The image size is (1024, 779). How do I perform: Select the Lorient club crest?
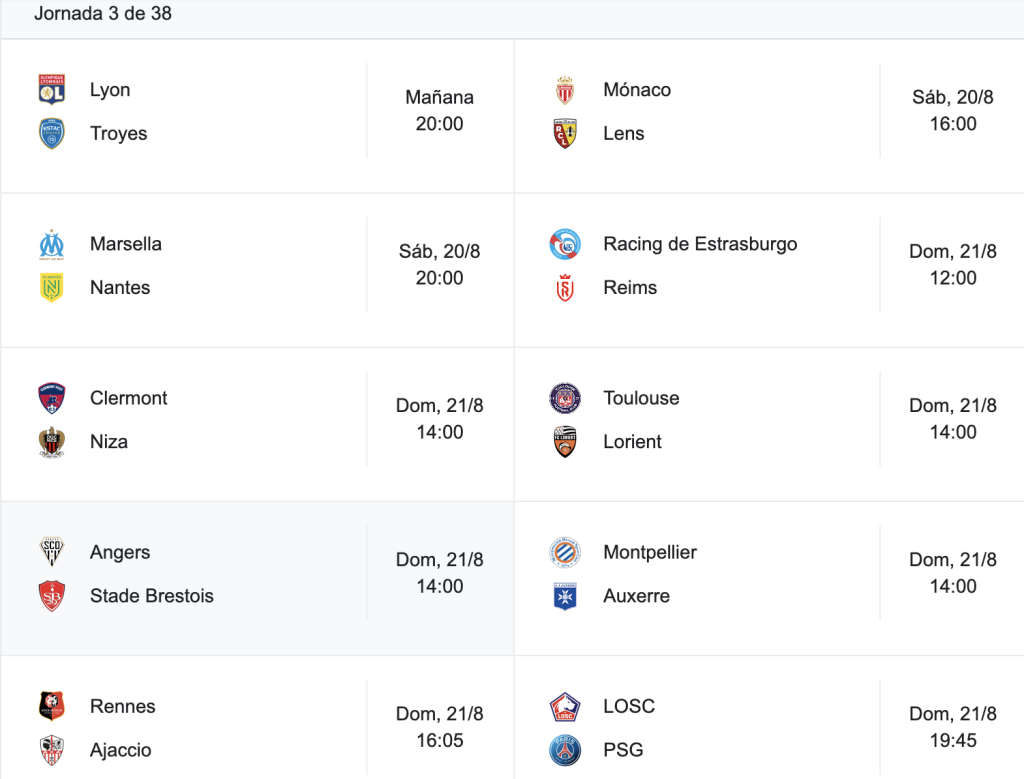[565, 441]
